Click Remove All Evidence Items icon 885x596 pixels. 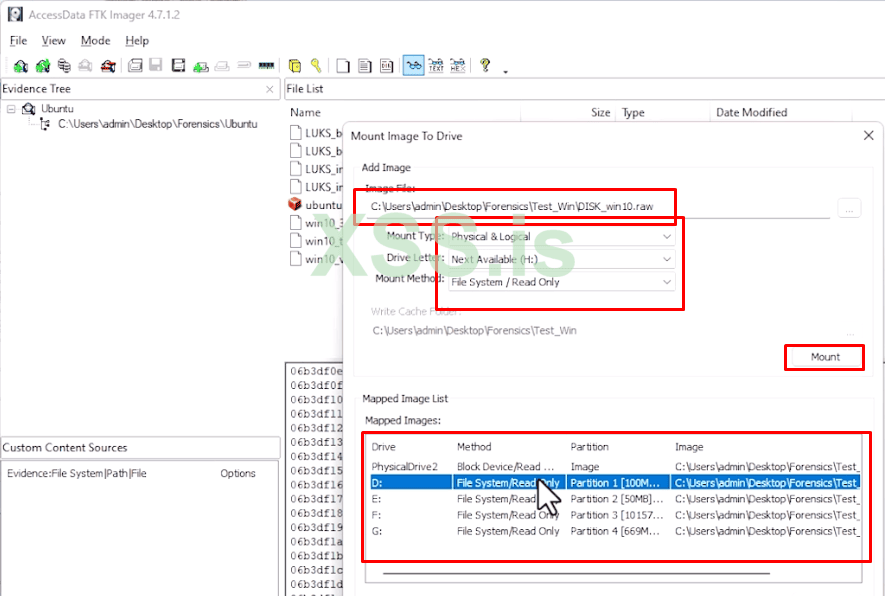pyautogui.click(x=108, y=66)
